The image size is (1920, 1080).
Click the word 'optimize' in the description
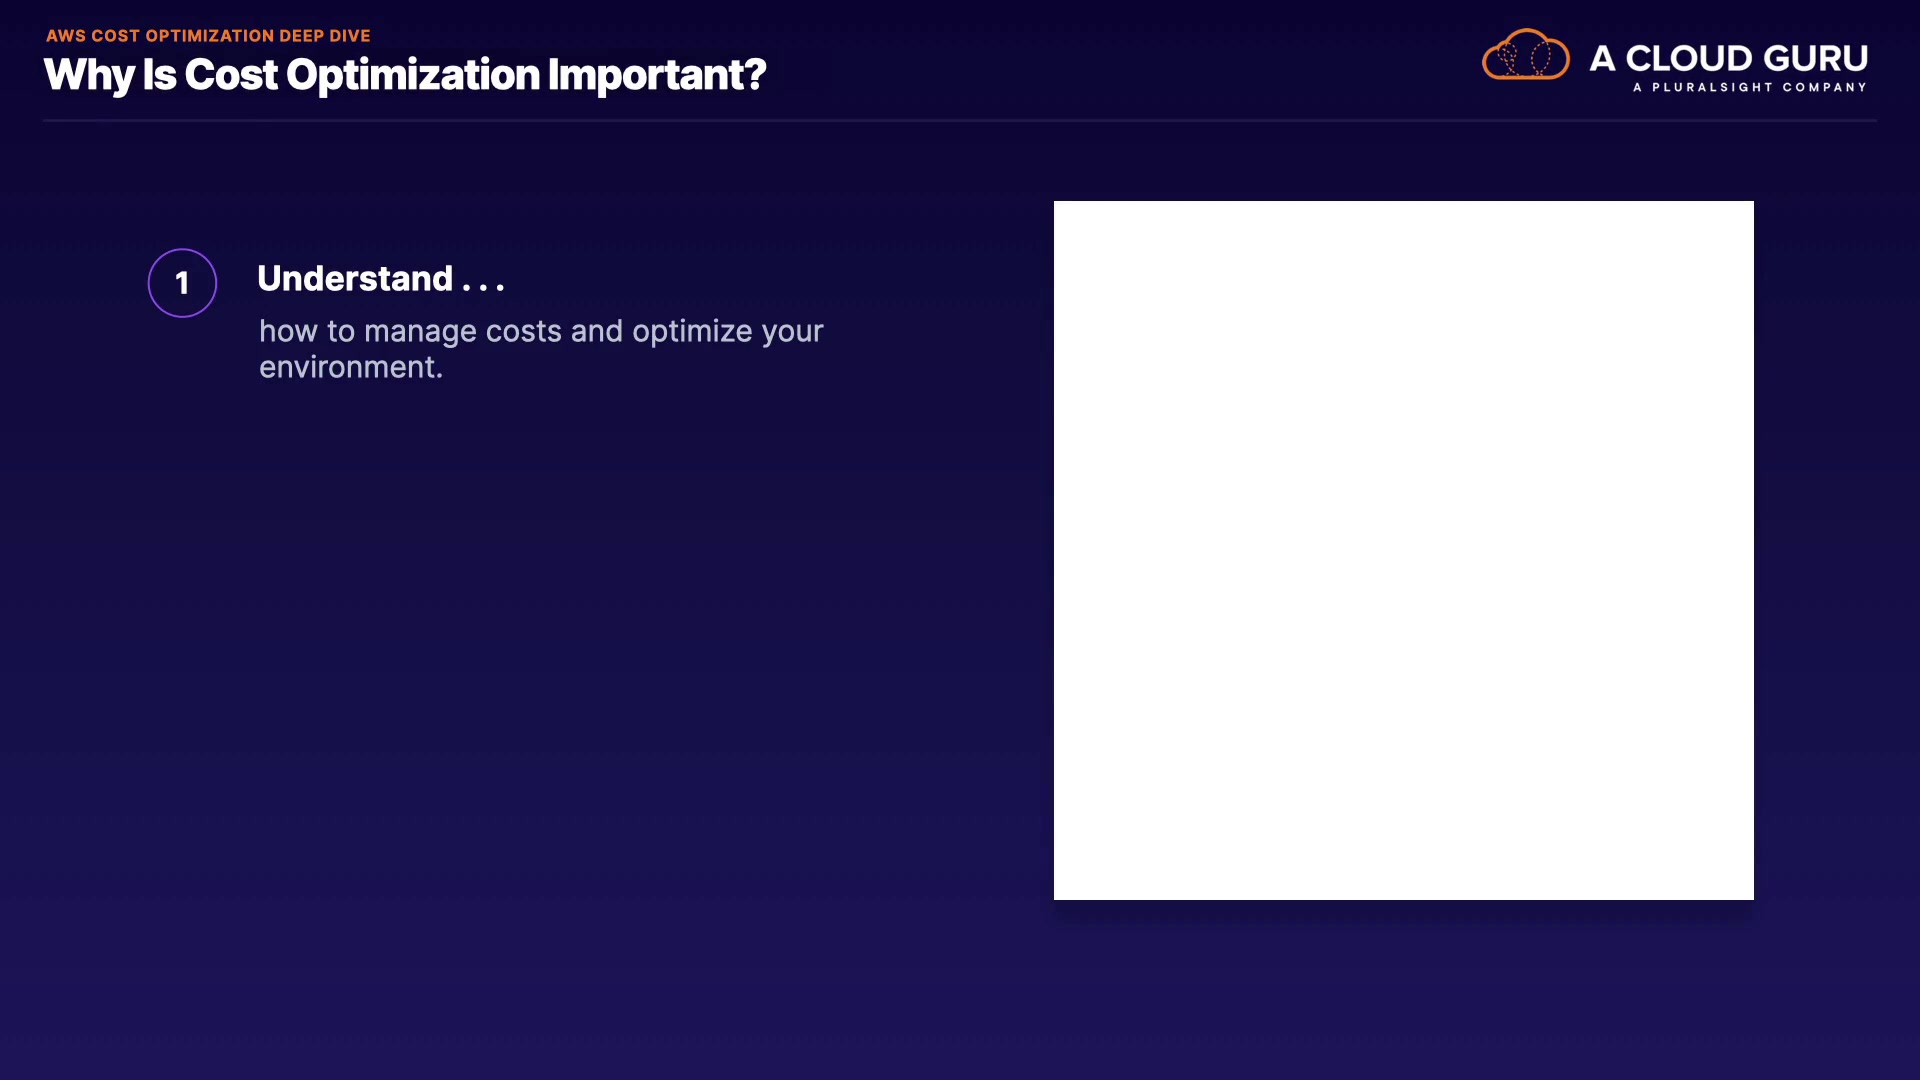(x=692, y=331)
